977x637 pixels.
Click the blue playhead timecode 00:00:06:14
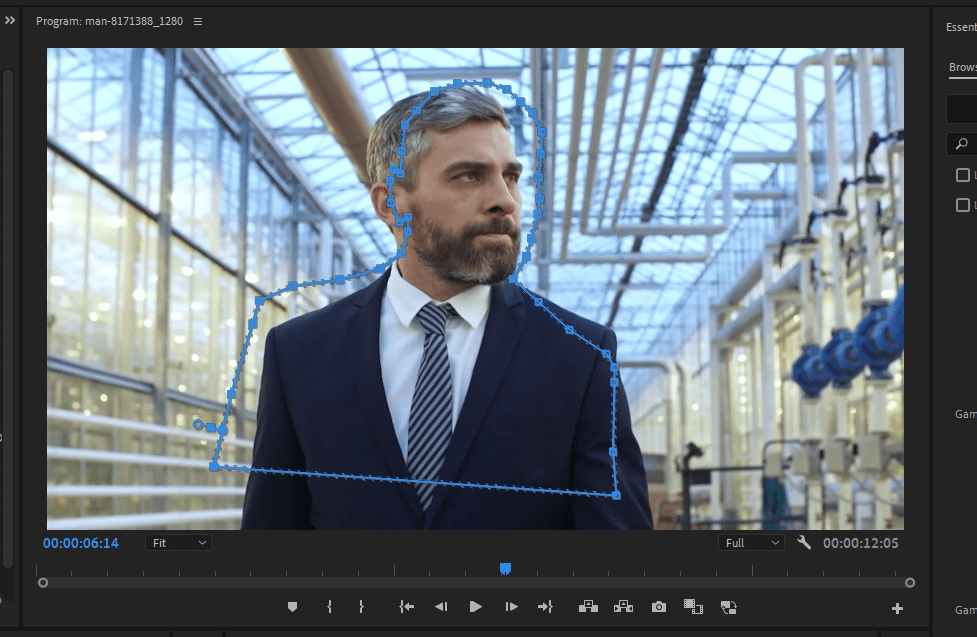point(81,543)
